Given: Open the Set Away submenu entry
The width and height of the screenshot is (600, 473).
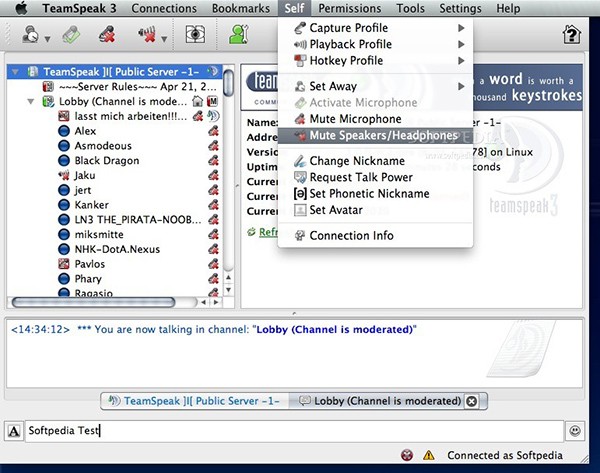Looking at the screenshot, I should pos(375,86).
